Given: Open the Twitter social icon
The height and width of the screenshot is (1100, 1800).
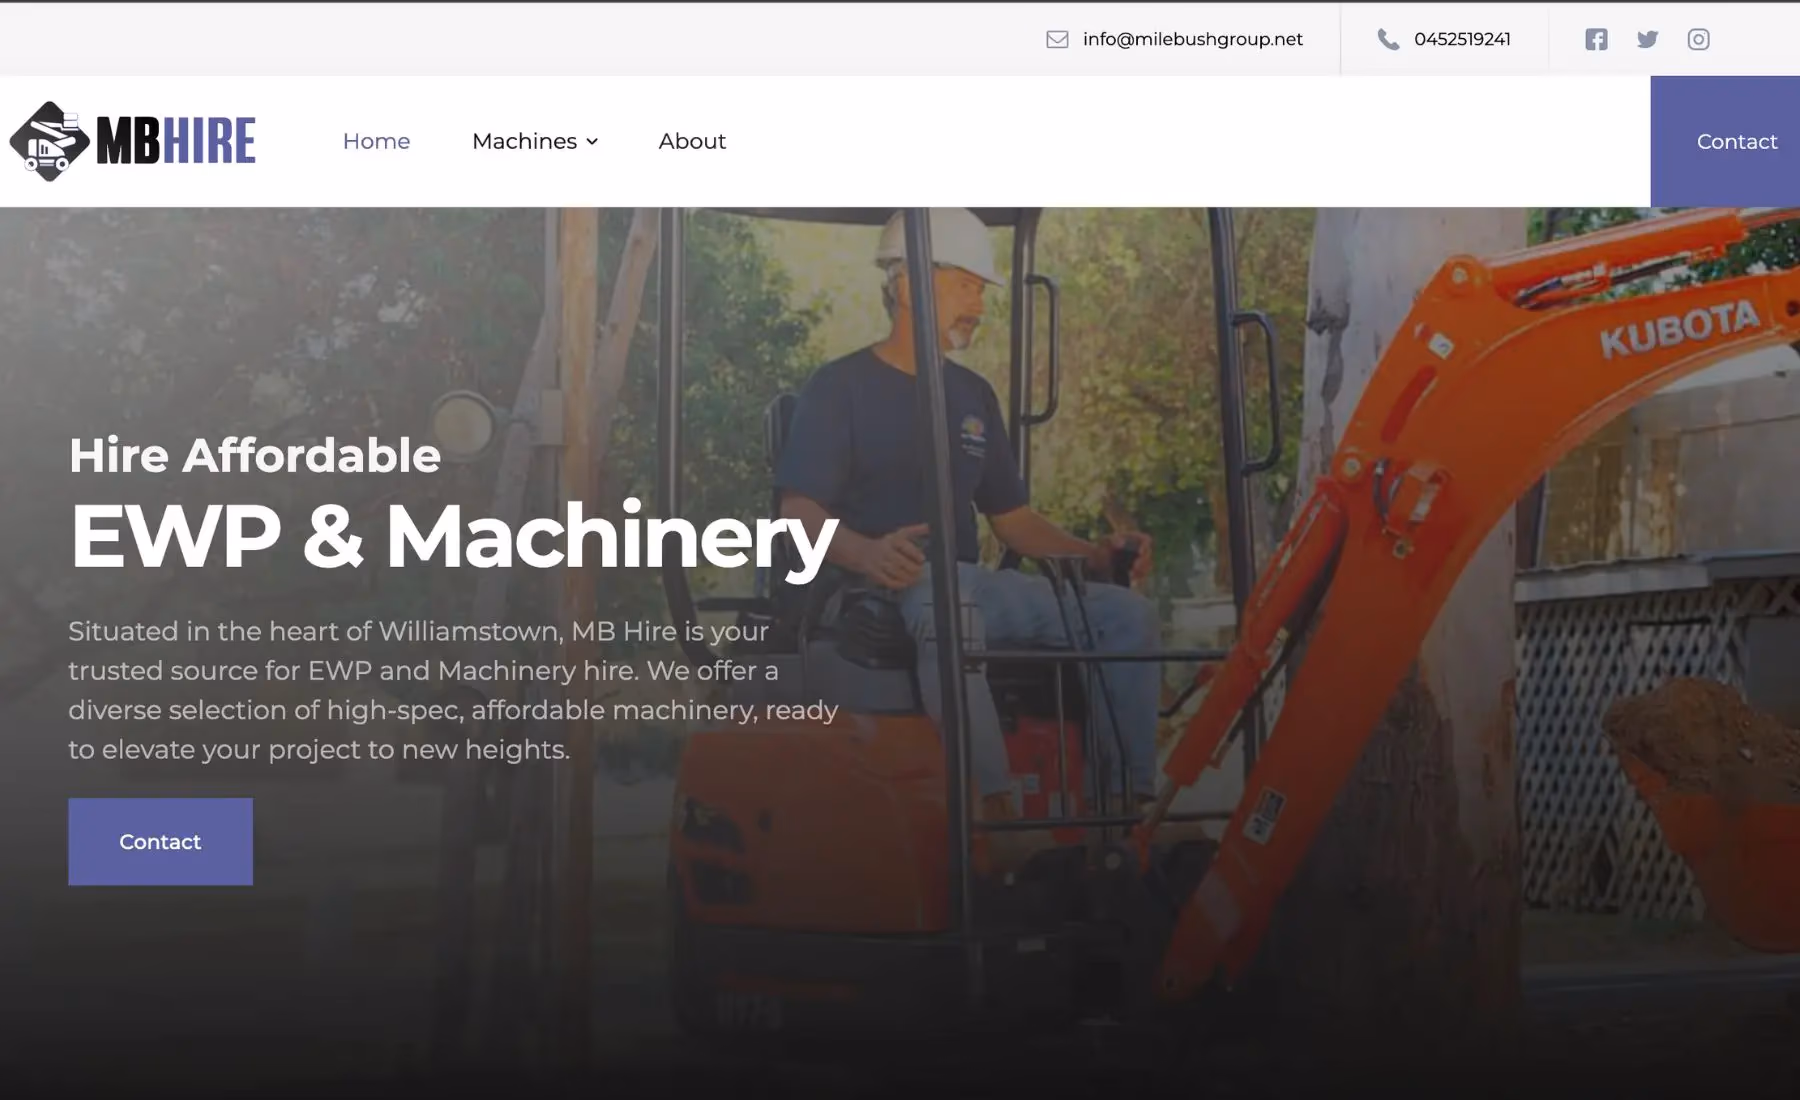Looking at the screenshot, I should click(x=1647, y=39).
